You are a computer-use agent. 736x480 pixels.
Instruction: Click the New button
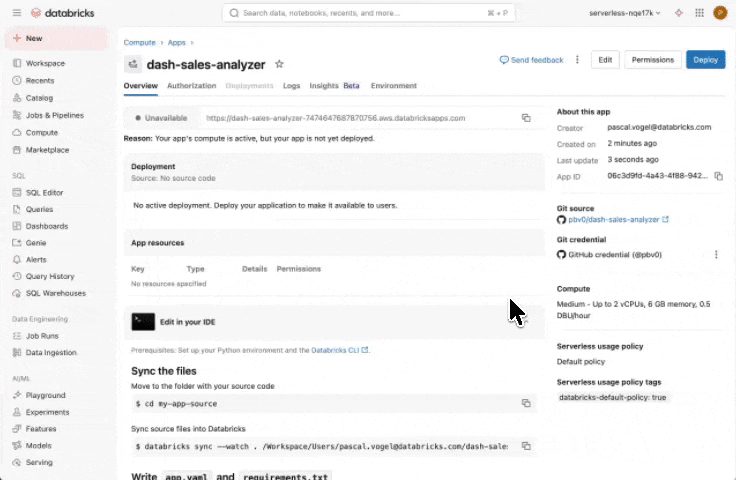tap(56, 38)
